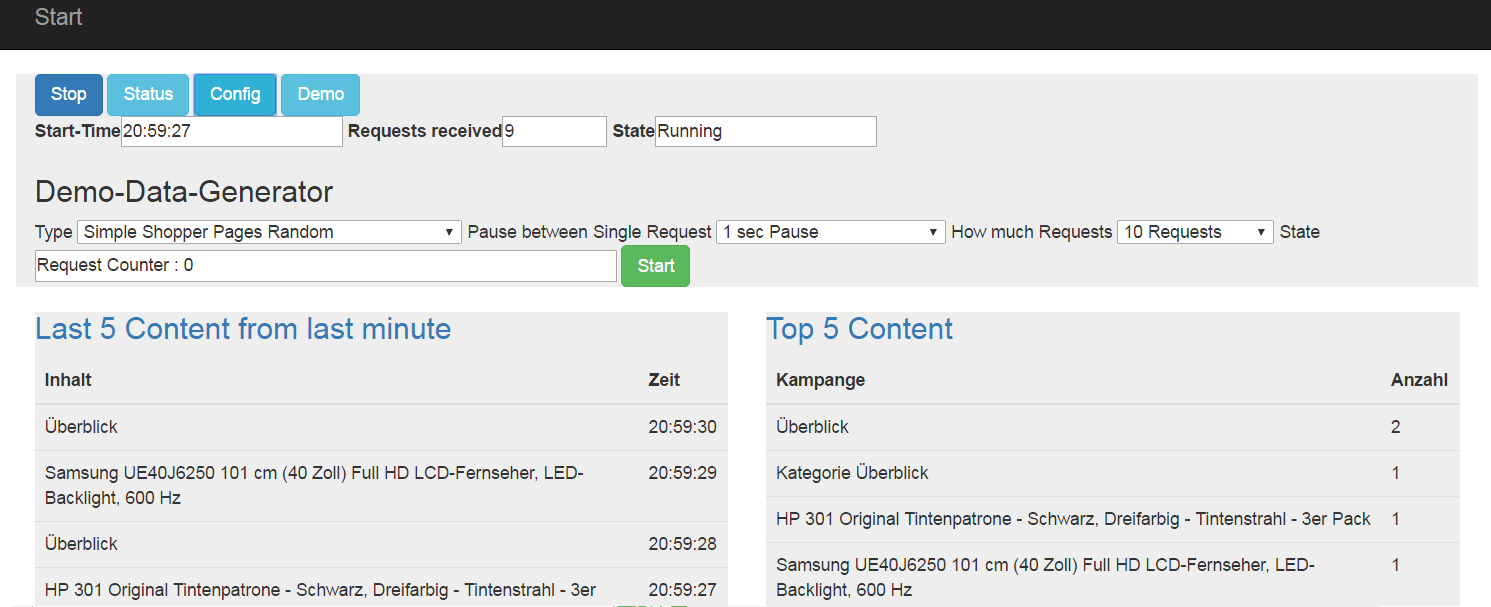Image resolution: width=1491 pixels, height=607 pixels.
Task: Click the Start-Time field
Action: coord(231,131)
